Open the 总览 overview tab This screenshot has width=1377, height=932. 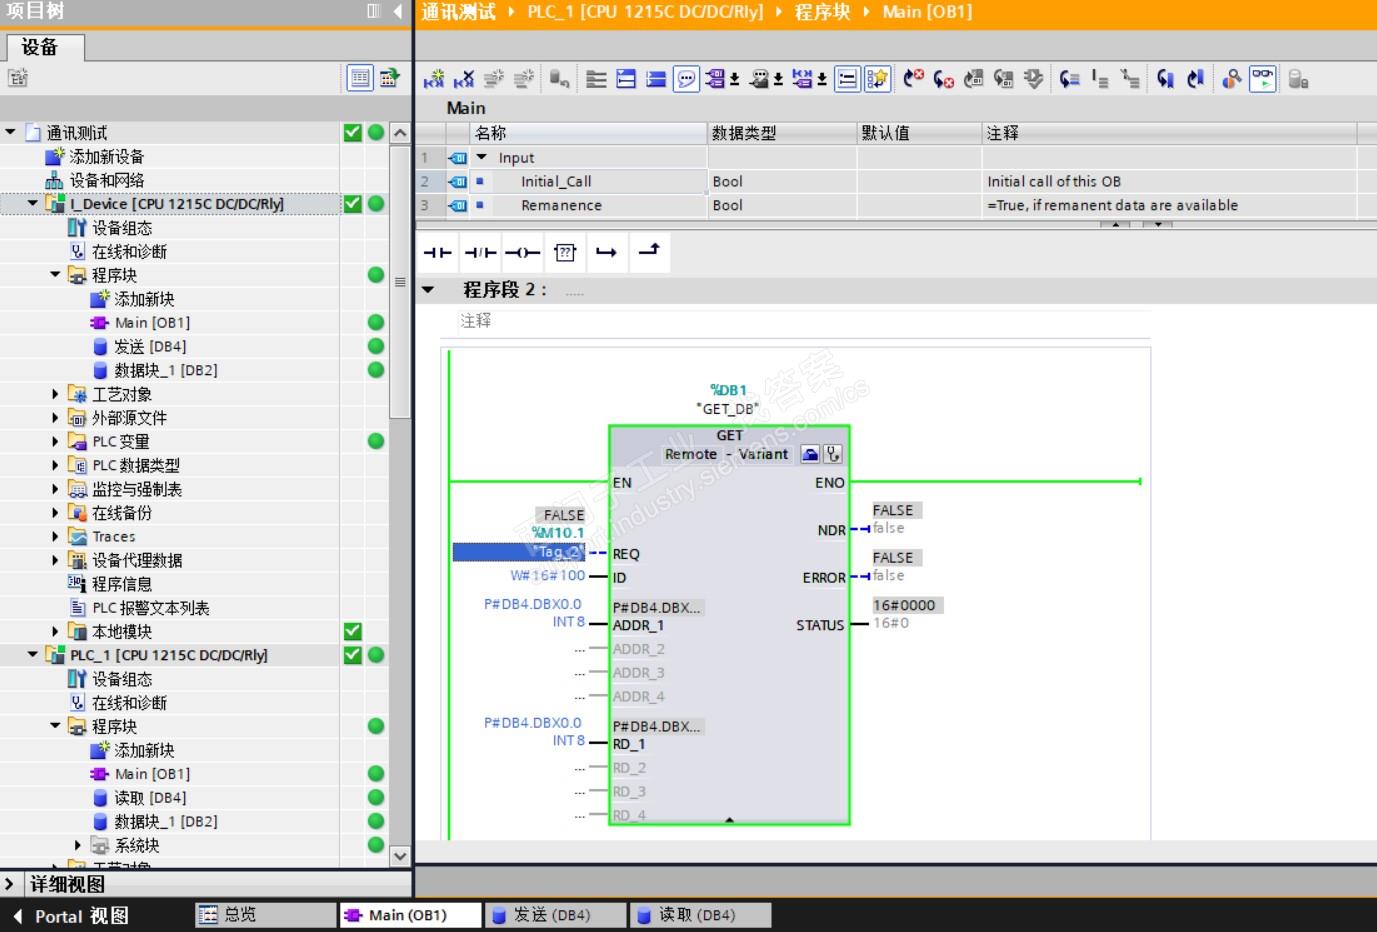point(240,915)
